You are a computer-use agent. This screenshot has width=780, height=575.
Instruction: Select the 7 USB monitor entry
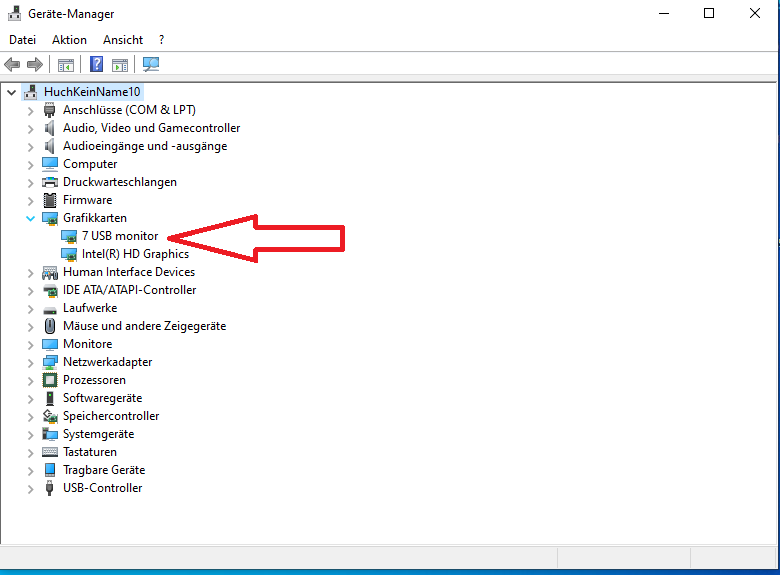tap(120, 236)
